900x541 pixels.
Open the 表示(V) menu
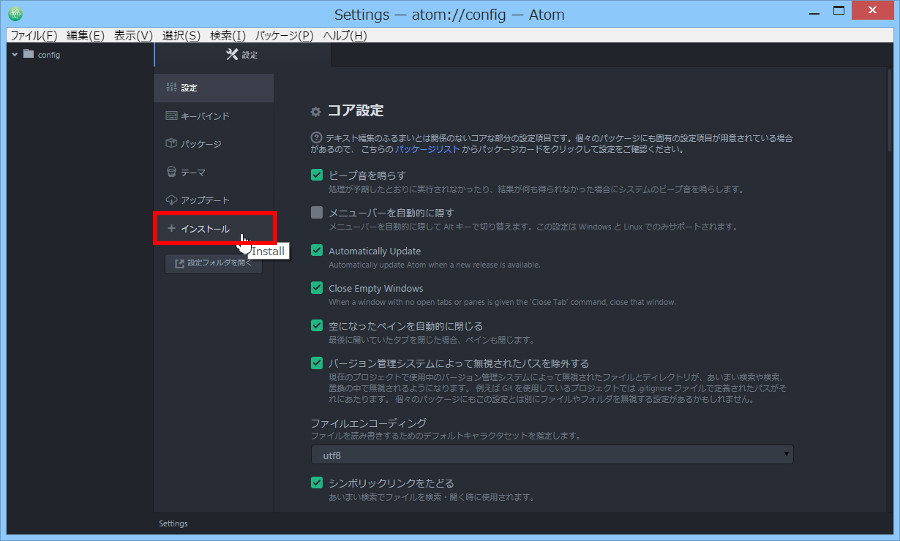(x=133, y=36)
